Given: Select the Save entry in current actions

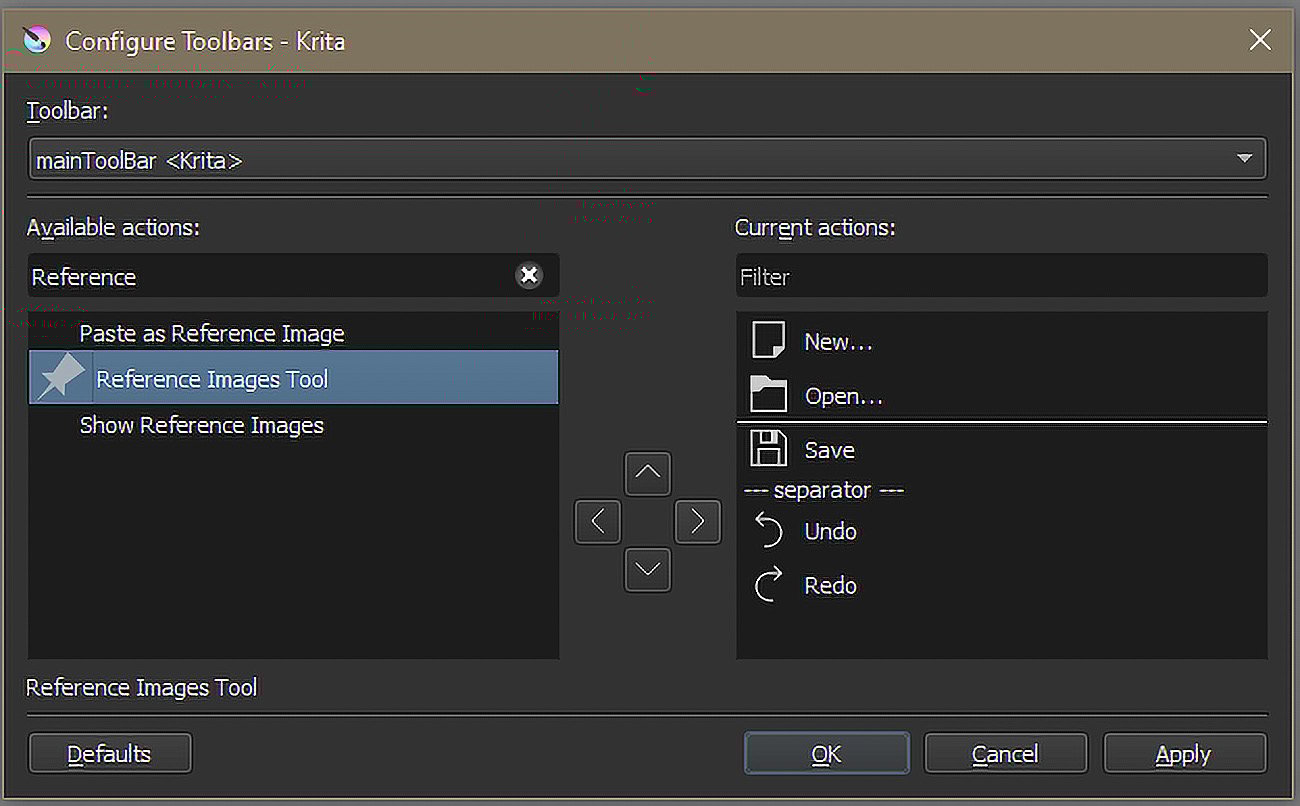Looking at the screenshot, I should point(1002,449).
